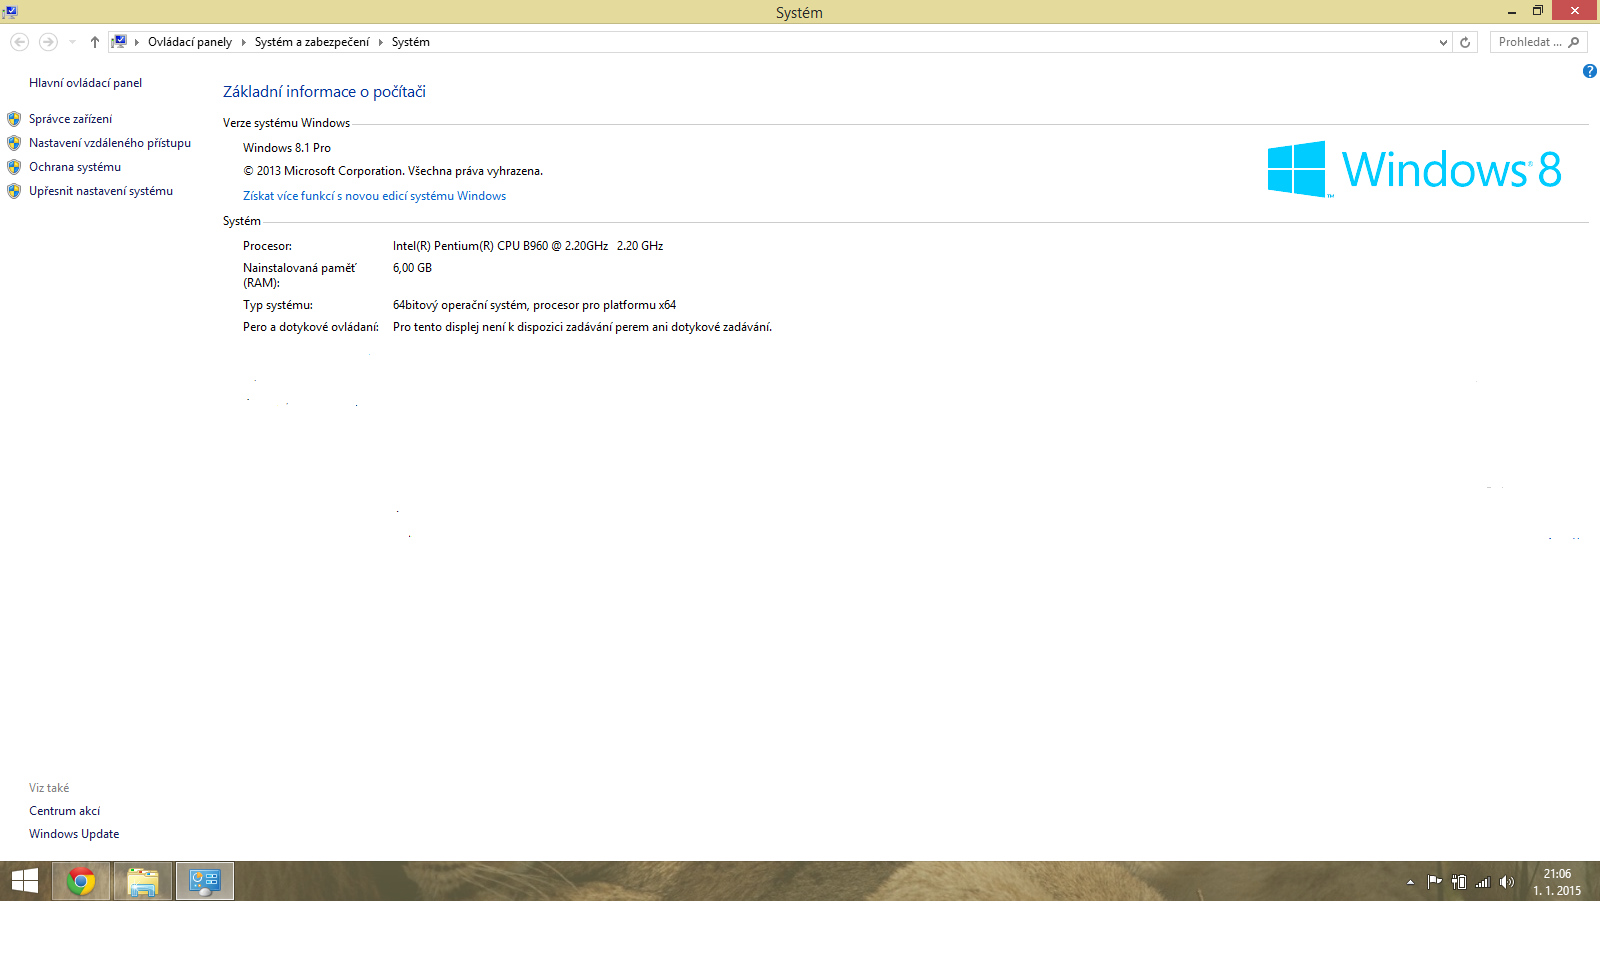The image size is (1600, 960).
Task: Click the shield icon beside Správce zařízení
Action: click(x=14, y=119)
